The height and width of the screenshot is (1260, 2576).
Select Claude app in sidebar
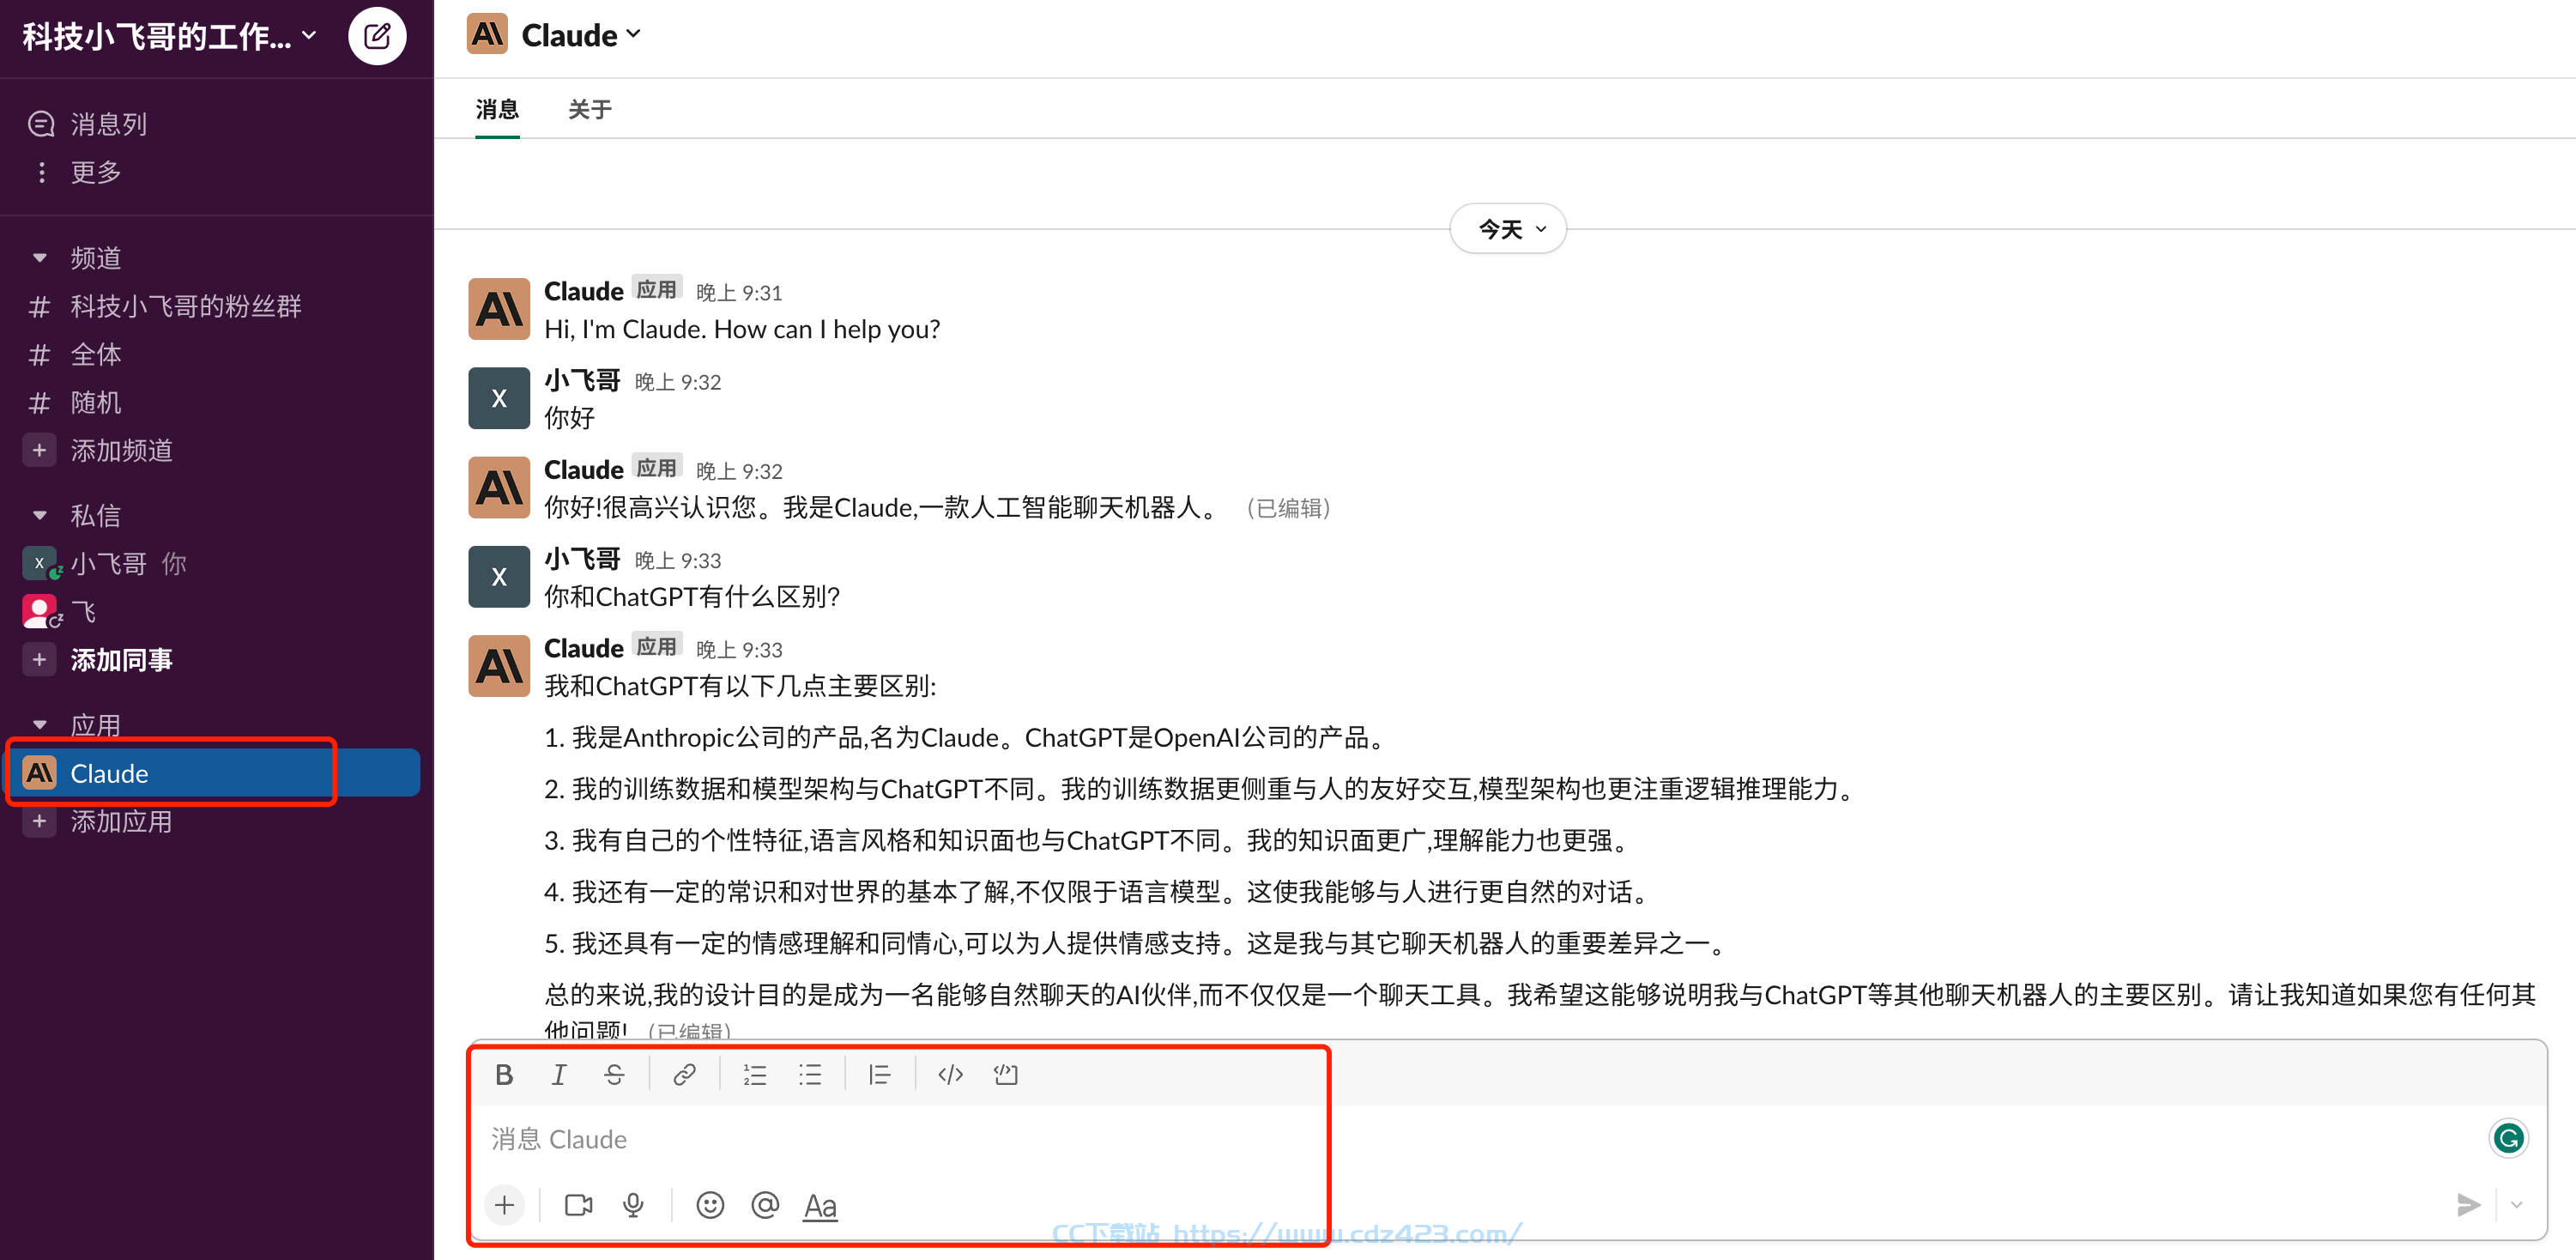210,772
